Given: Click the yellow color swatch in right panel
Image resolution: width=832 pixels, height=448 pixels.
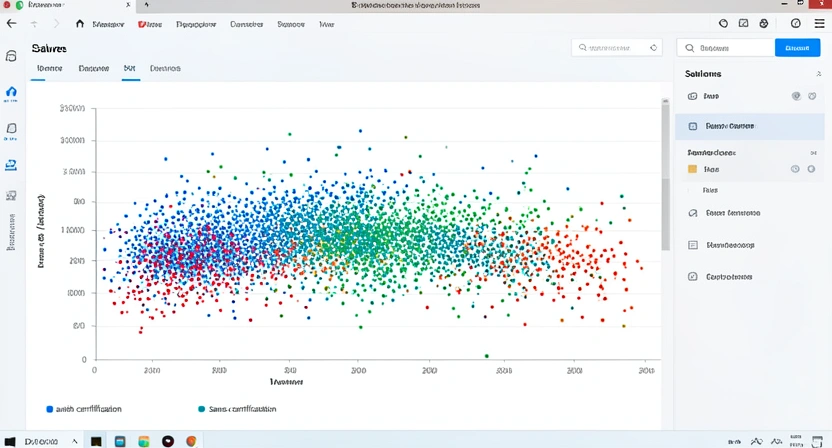Looking at the screenshot, I should click(x=692, y=169).
